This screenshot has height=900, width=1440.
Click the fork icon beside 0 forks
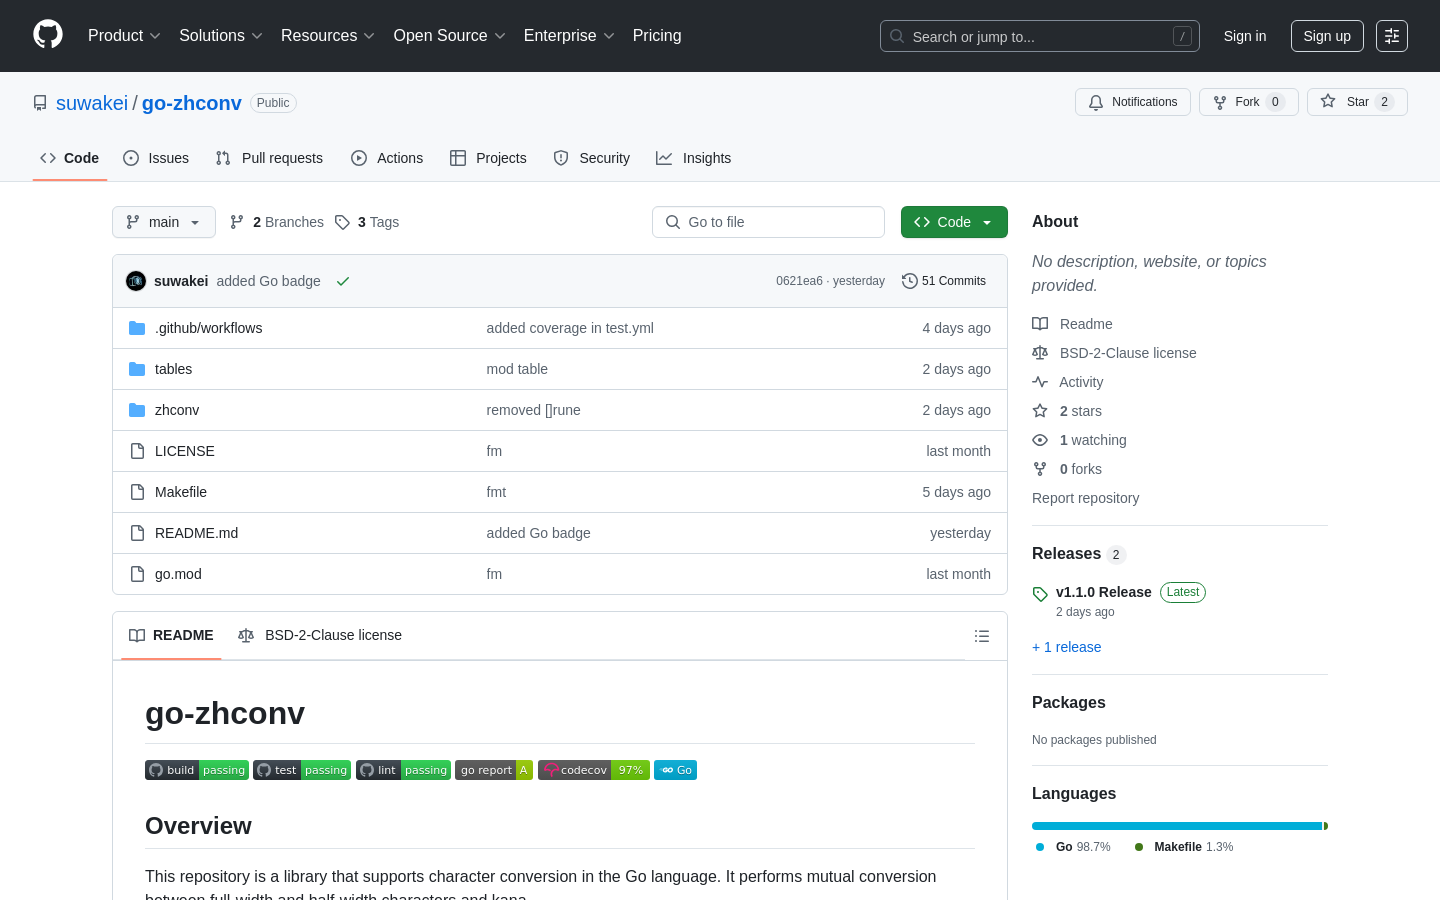click(x=1040, y=469)
